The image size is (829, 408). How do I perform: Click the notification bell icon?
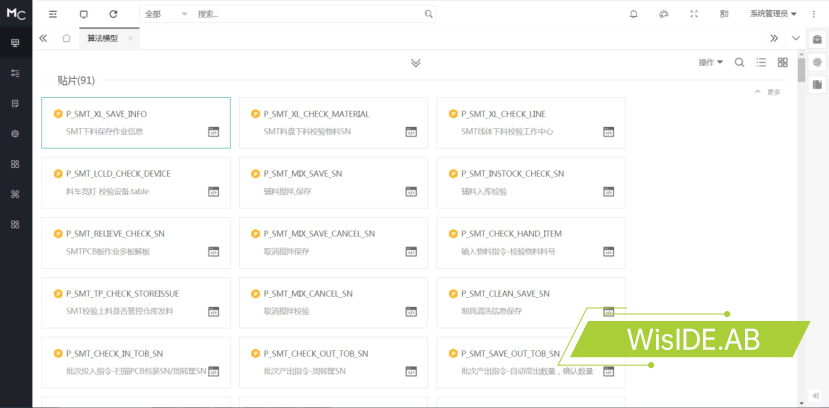633,14
